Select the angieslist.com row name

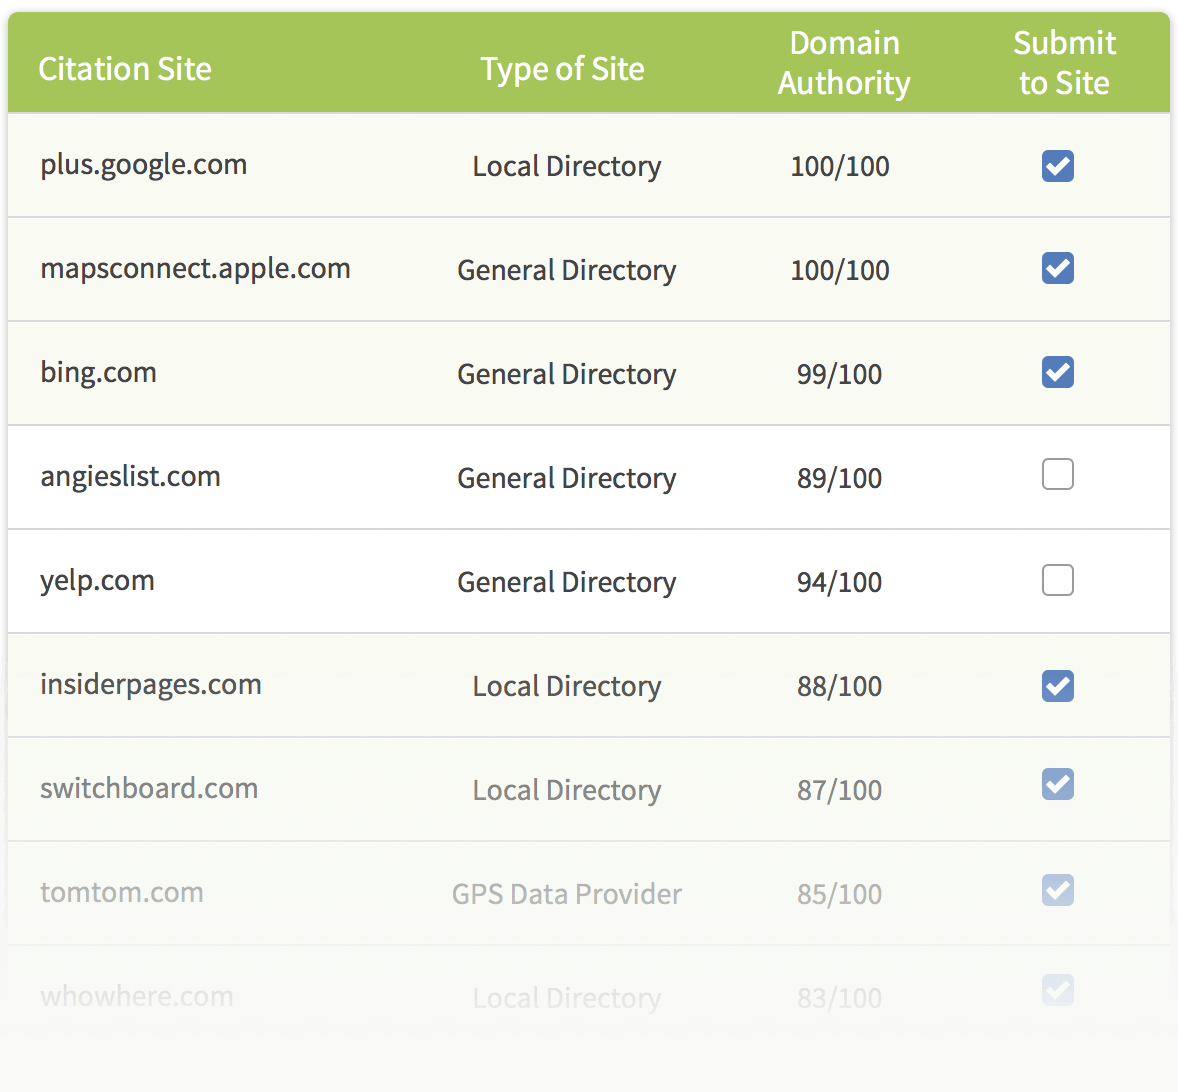click(x=130, y=477)
